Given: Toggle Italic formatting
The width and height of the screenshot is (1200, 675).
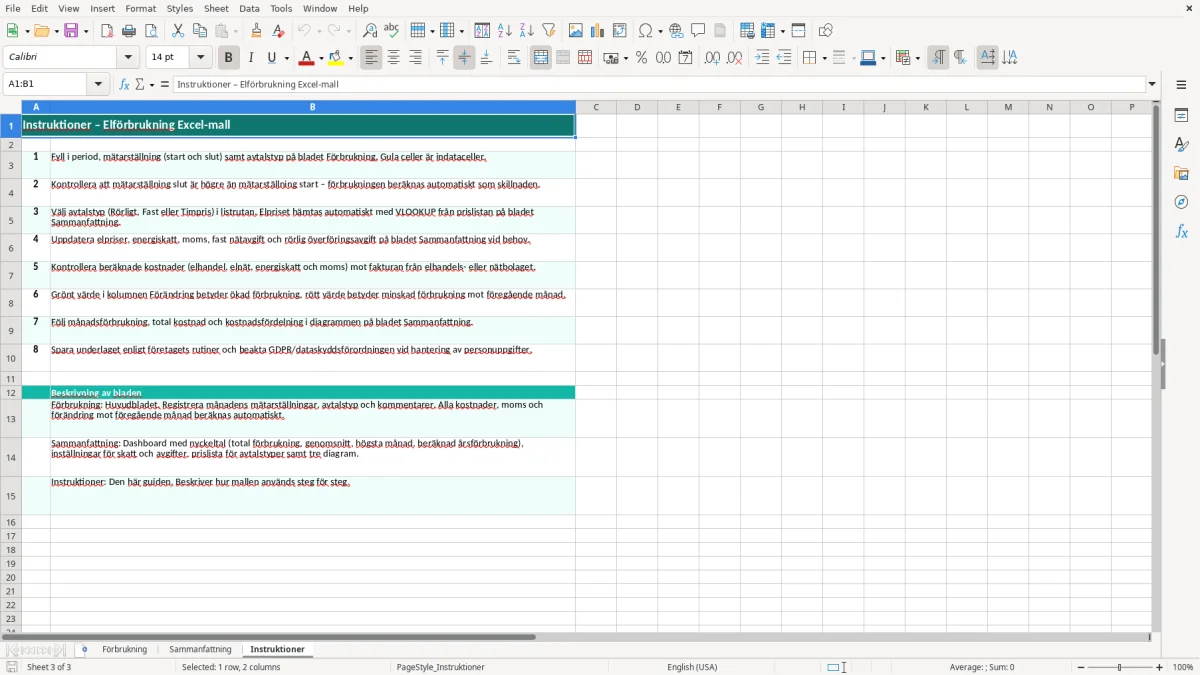Looking at the screenshot, I should pyautogui.click(x=251, y=58).
